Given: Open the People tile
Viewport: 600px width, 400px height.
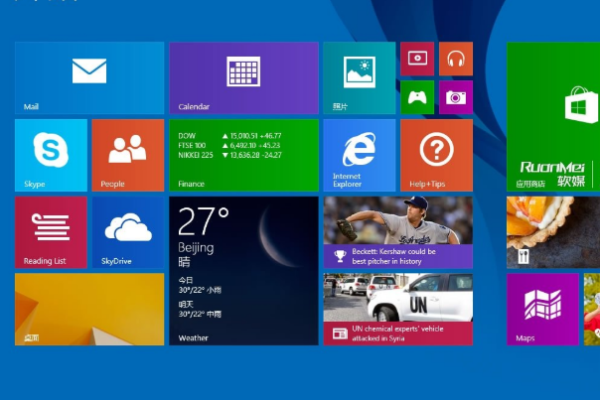Looking at the screenshot, I should click(x=128, y=155).
